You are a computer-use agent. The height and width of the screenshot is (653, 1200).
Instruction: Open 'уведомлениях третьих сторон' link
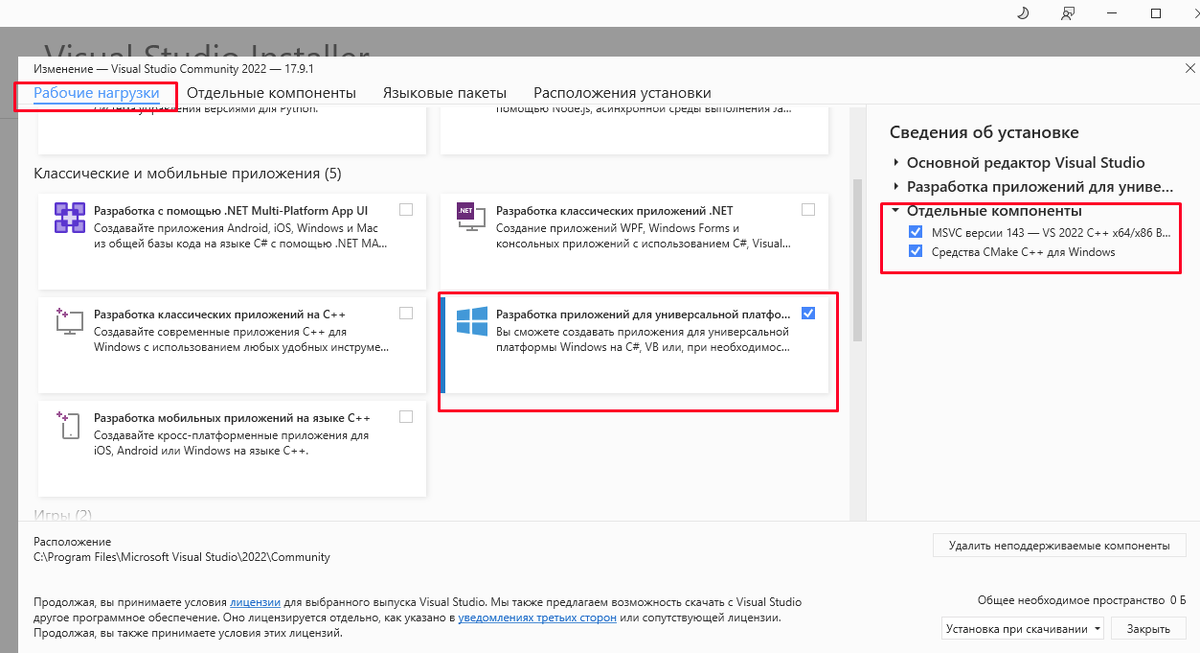pyautogui.click(x=537, y=619)
